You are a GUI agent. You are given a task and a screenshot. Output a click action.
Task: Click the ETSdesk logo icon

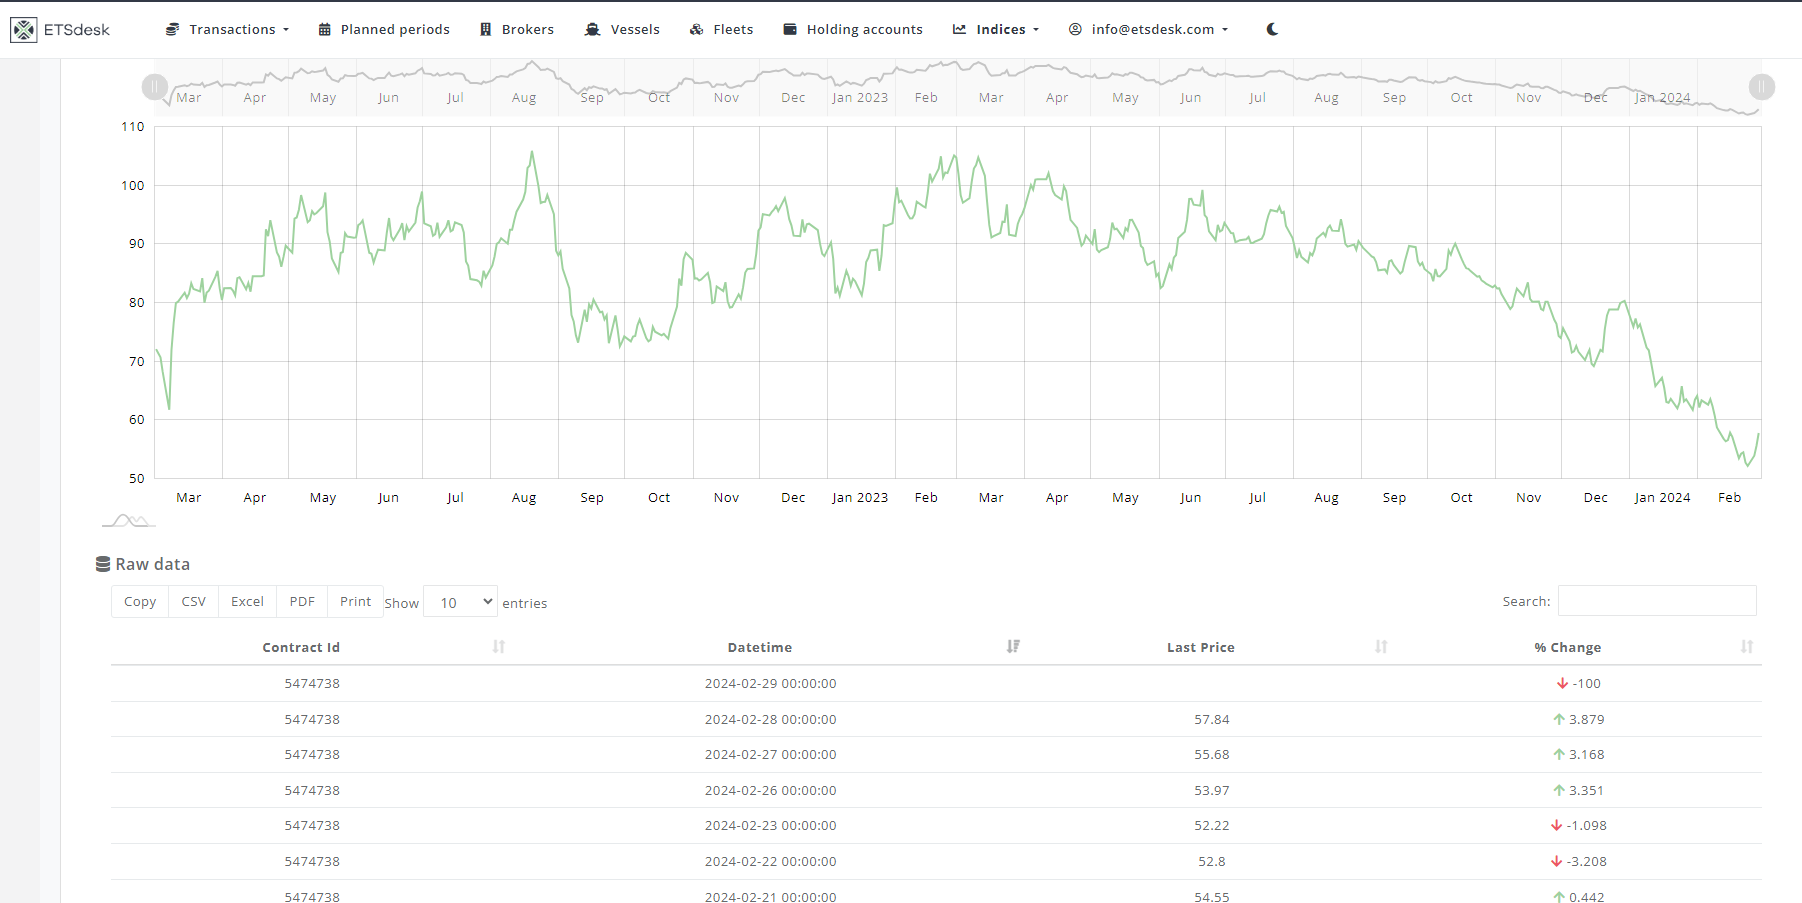click(23, 30)
